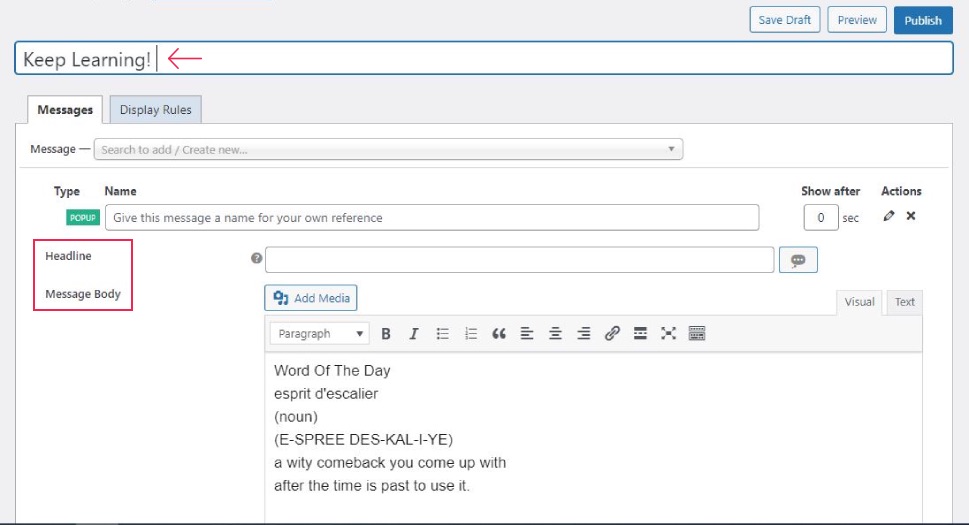This screenshot has height=525, width=969.
Task: Click the Show after seconds field
Action: tap(821, 217)
